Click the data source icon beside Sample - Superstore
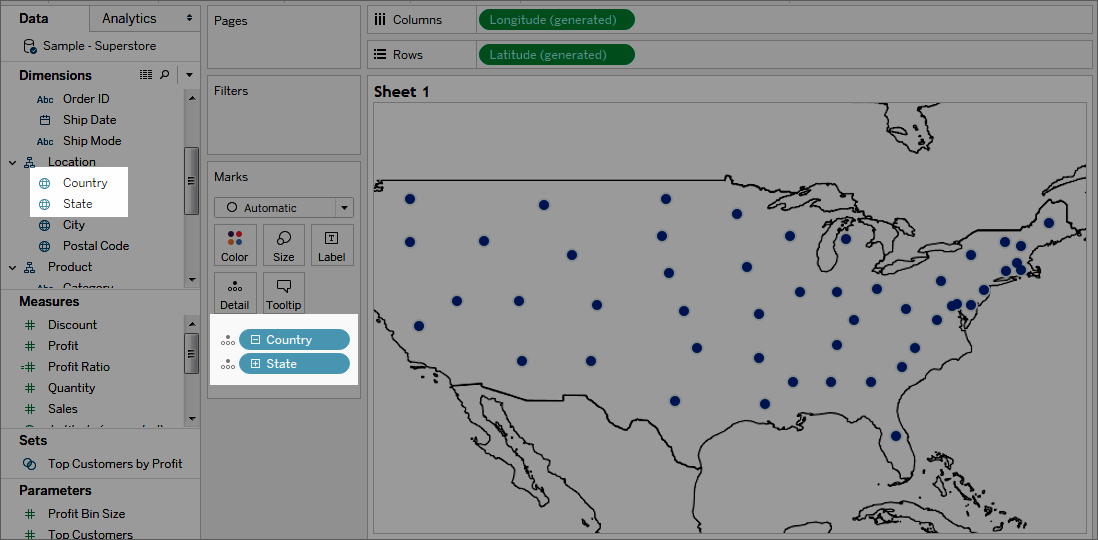 pos(29,47)
